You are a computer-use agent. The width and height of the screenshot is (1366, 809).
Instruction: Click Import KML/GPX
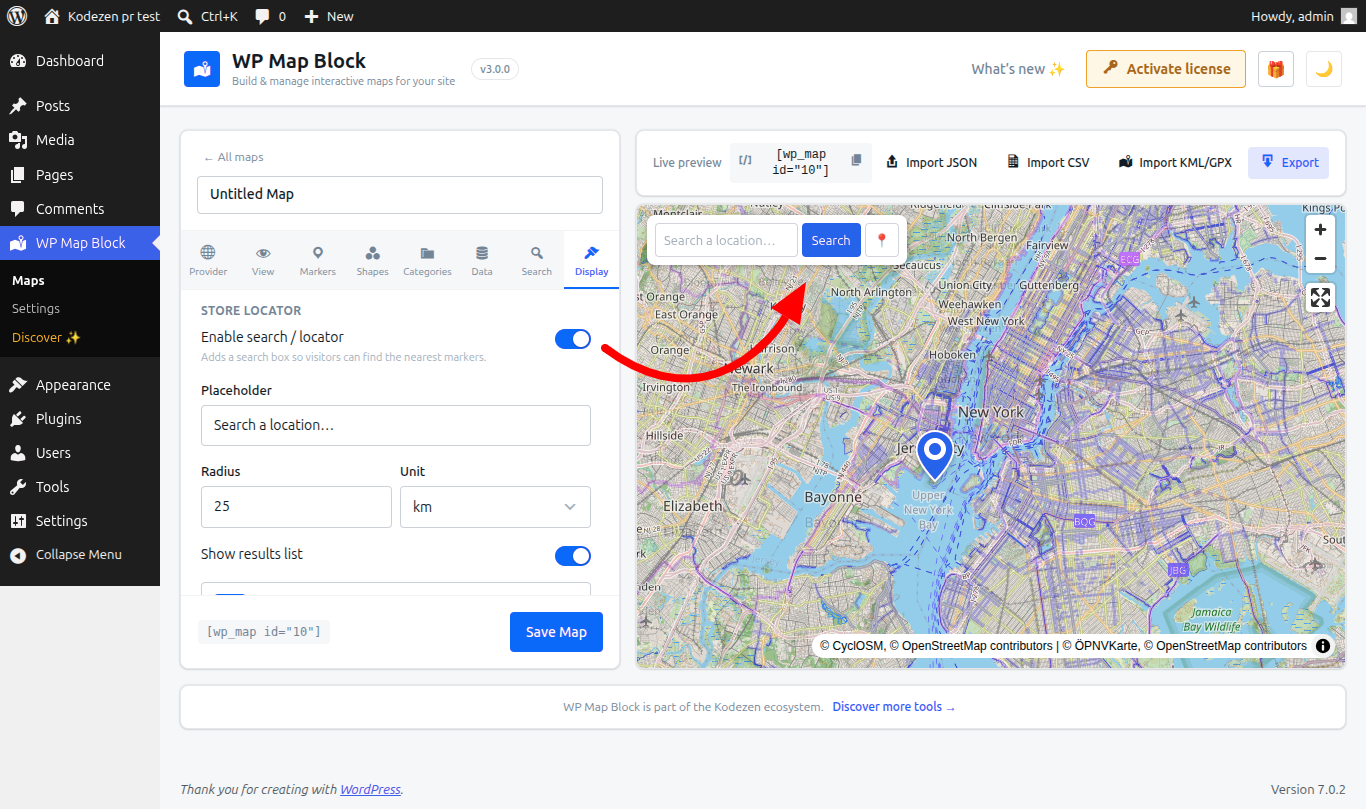point(1175,162)
